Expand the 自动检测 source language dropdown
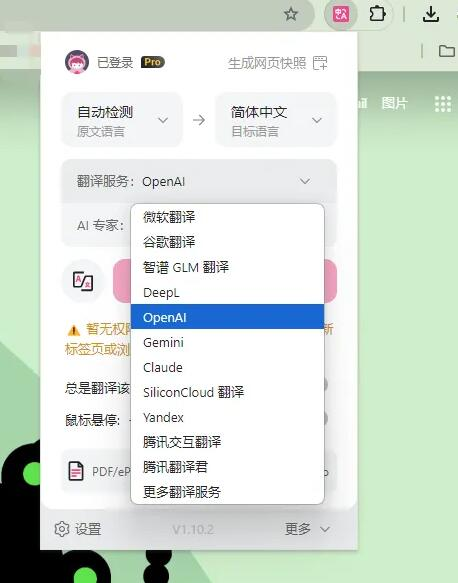 pyautogui.click(x=122, y=120)
